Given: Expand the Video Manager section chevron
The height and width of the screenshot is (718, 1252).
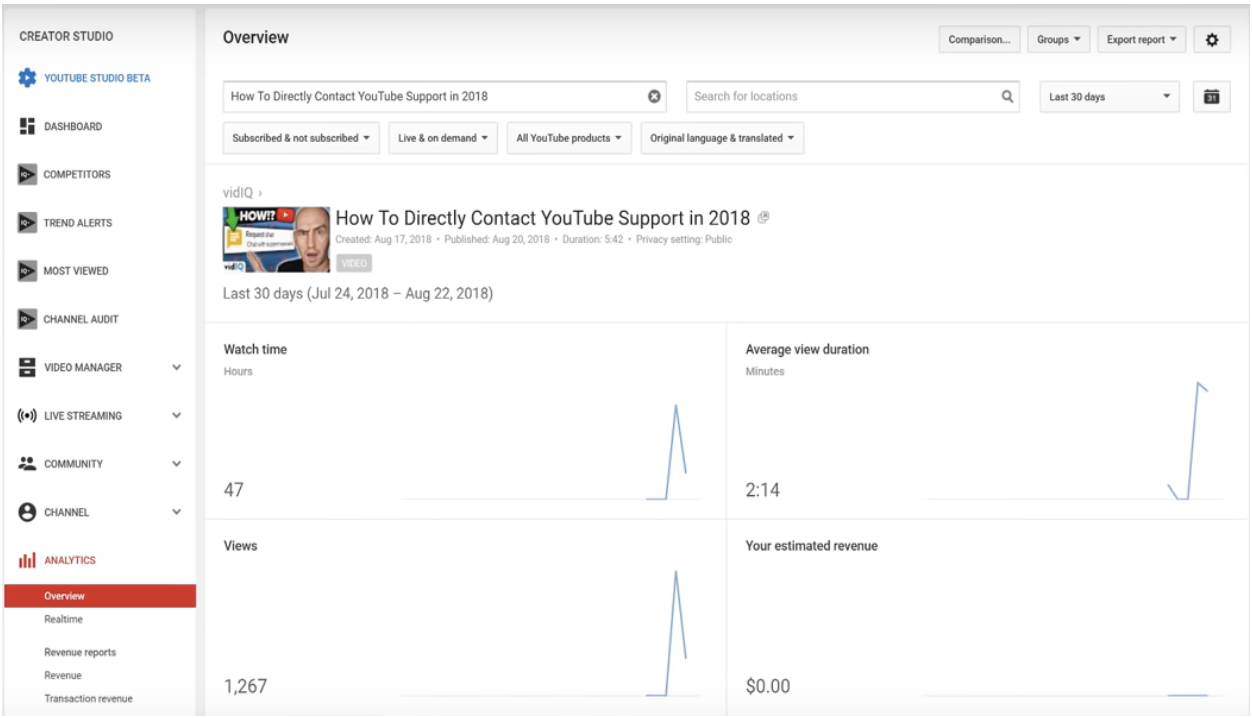Looking at the screenshot, I should point(177,368).
